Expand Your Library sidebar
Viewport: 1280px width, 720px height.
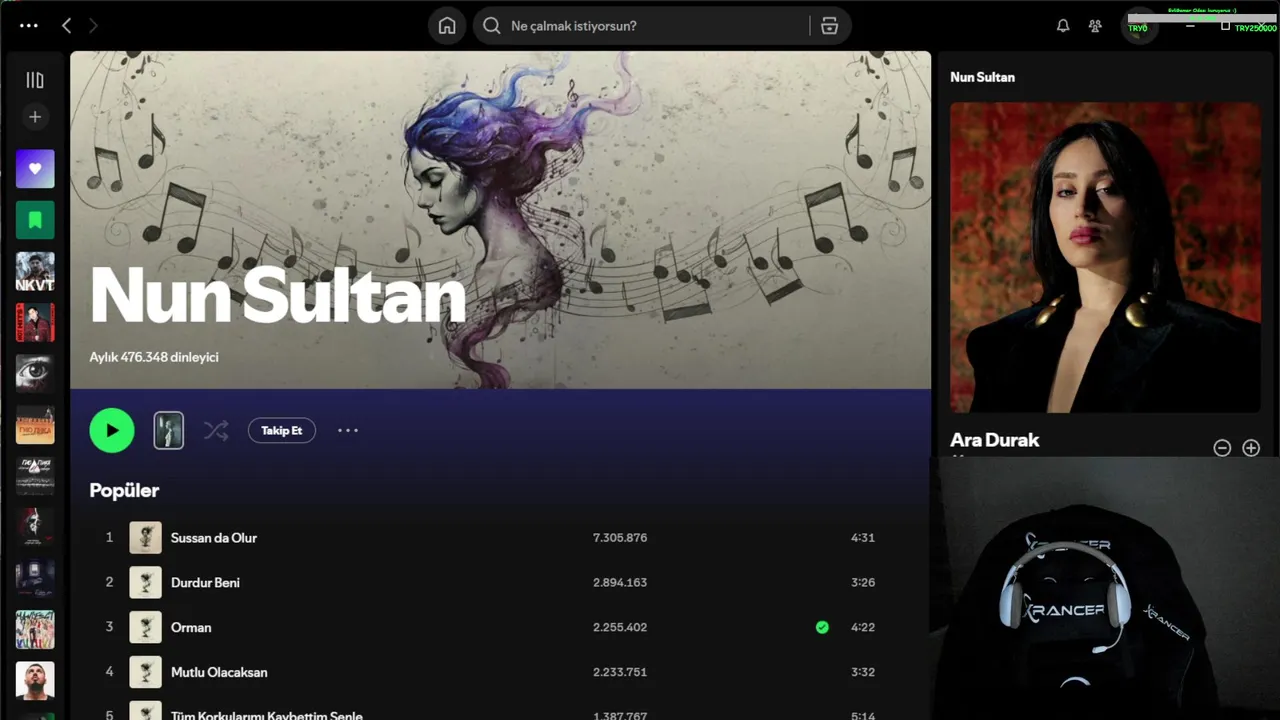click(35, 80)
